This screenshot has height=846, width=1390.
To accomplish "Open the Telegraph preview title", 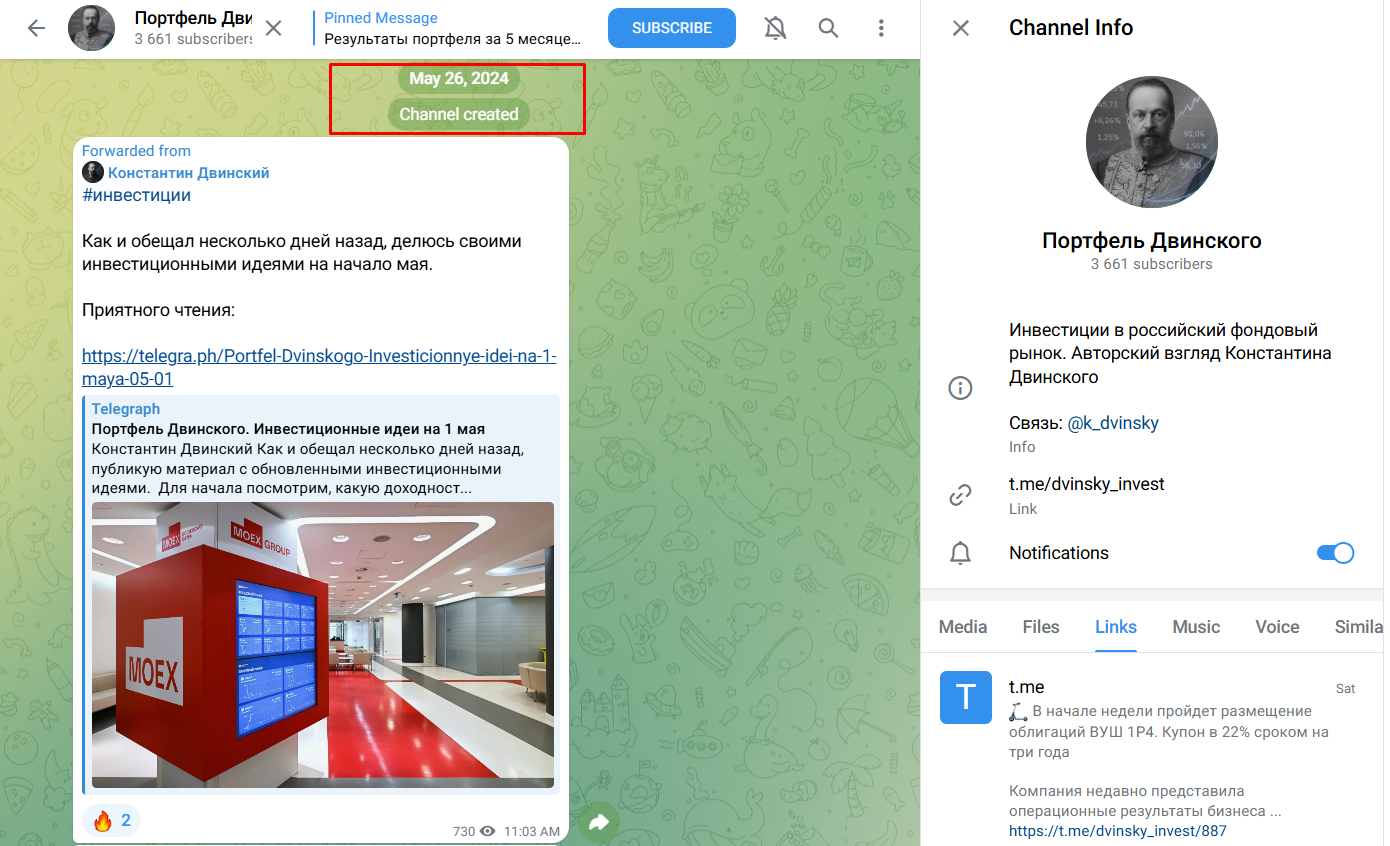I will point(288,429).
